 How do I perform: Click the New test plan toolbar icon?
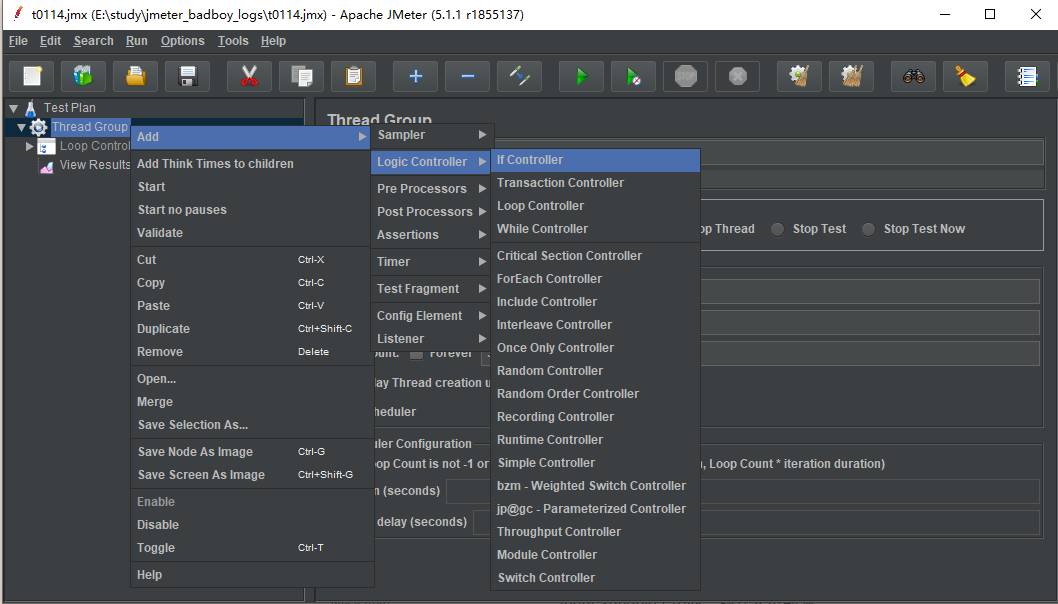pos(32,76)
